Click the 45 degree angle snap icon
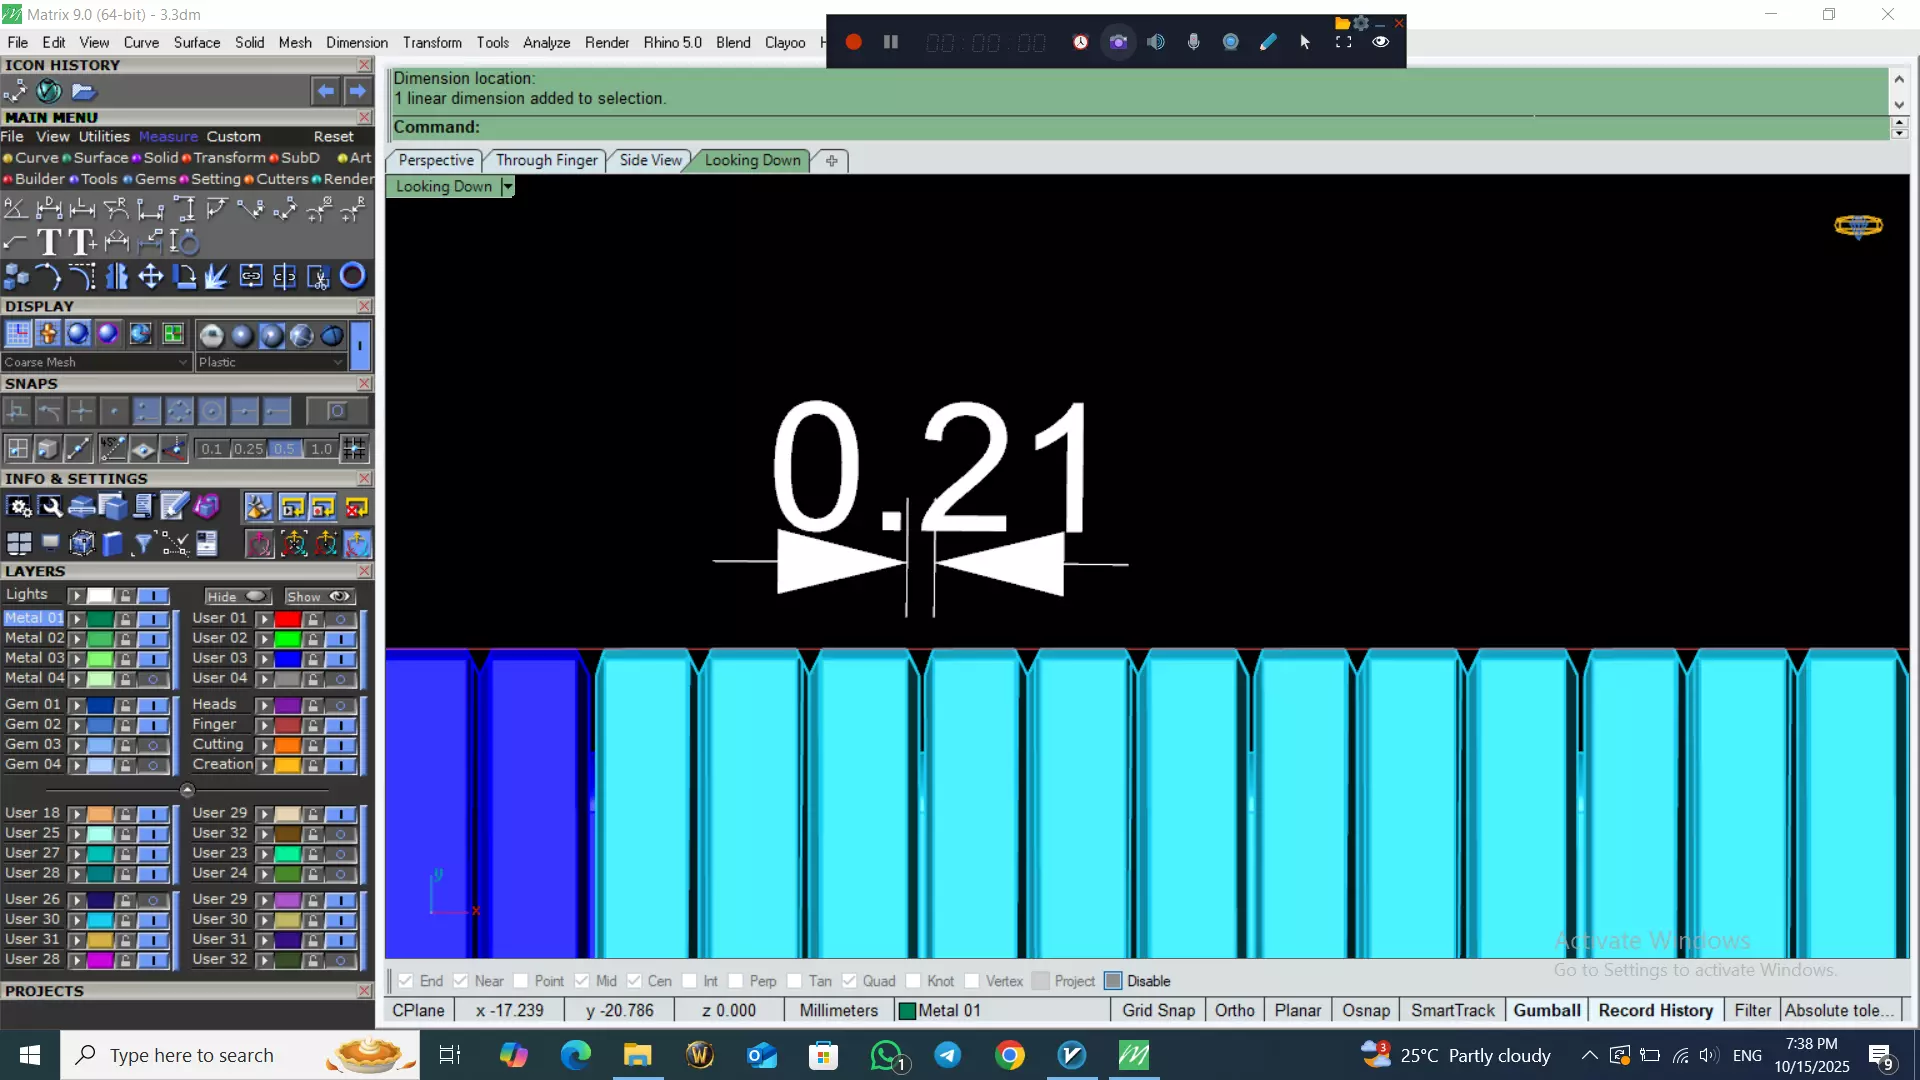1920x1080 pixels. (x=112, y=448)
